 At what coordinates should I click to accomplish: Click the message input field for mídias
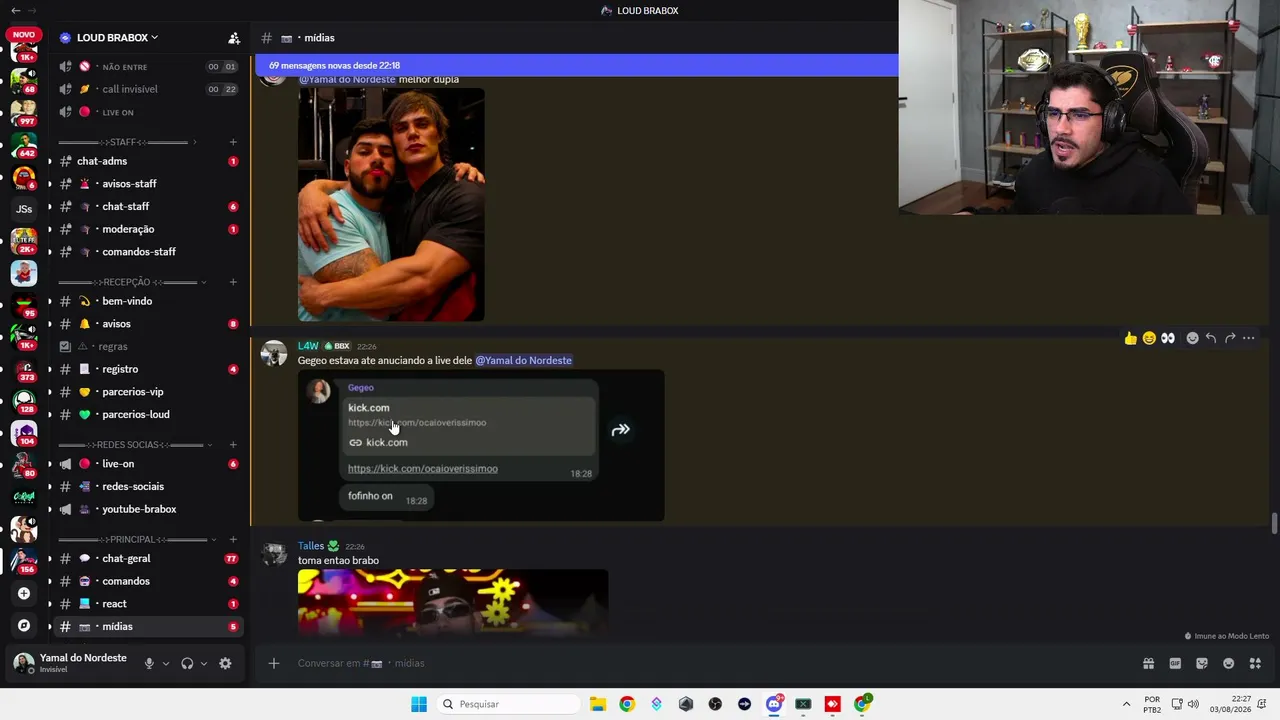pyautogui.click(x=700, y=663)
